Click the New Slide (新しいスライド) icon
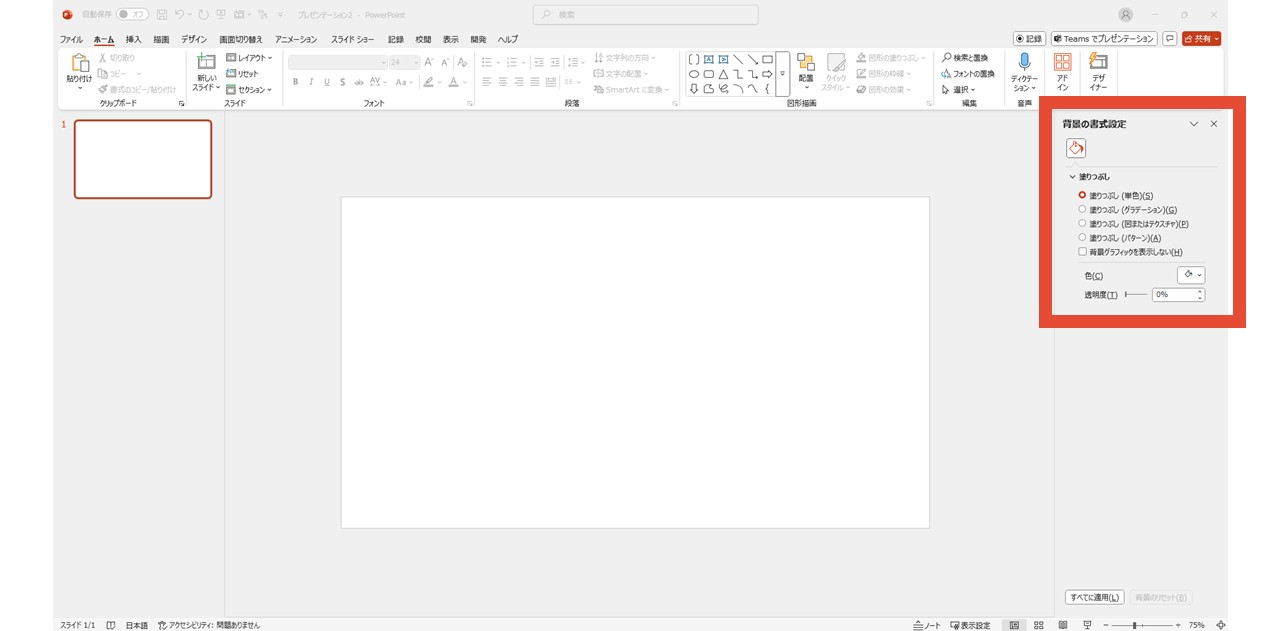The width and height of the screenshot is (1280, 631). (x=206, y=62)
